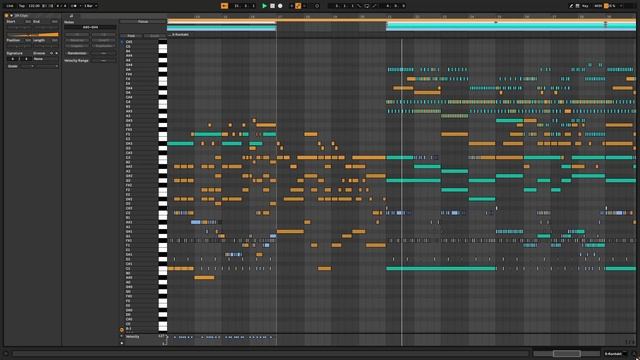Click the orange icon below the piano roll

pyautogui.click(x=122, y=329)
